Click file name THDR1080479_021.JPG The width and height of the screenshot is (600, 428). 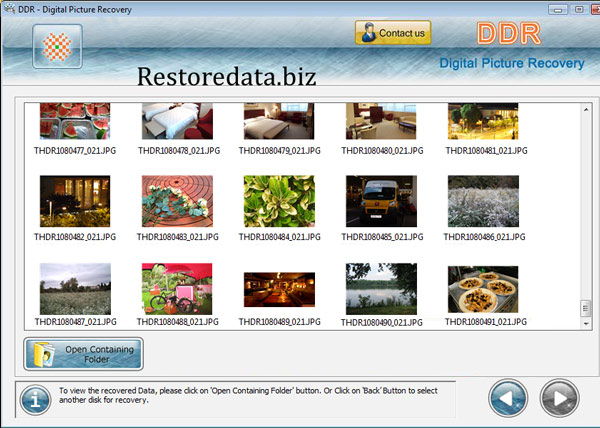[280, 151]
